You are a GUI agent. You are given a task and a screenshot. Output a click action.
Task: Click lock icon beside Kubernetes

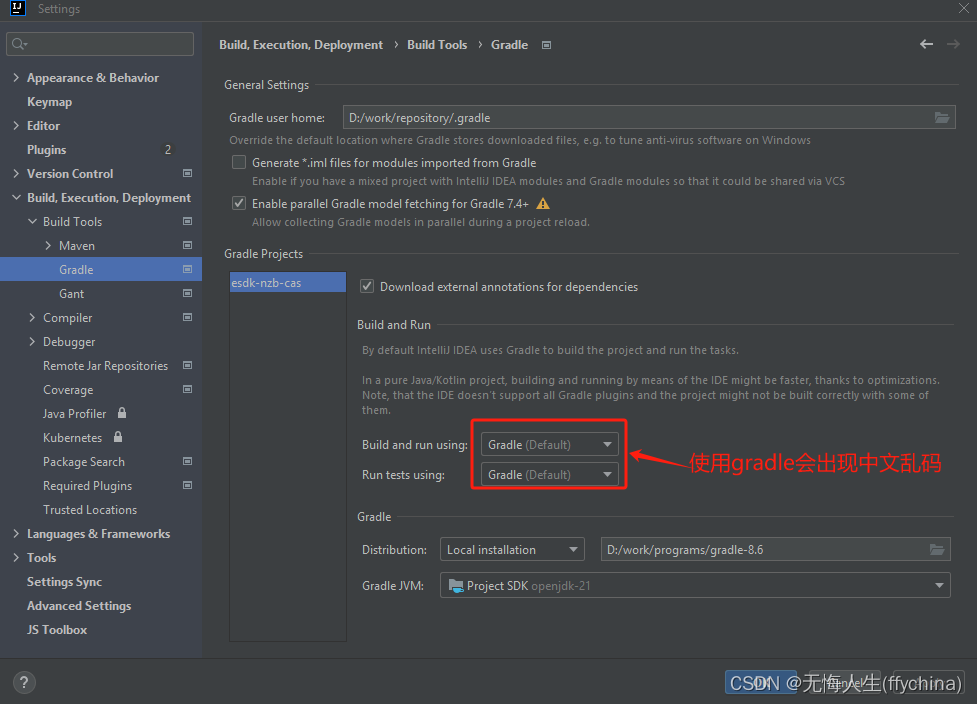[118, 437]
